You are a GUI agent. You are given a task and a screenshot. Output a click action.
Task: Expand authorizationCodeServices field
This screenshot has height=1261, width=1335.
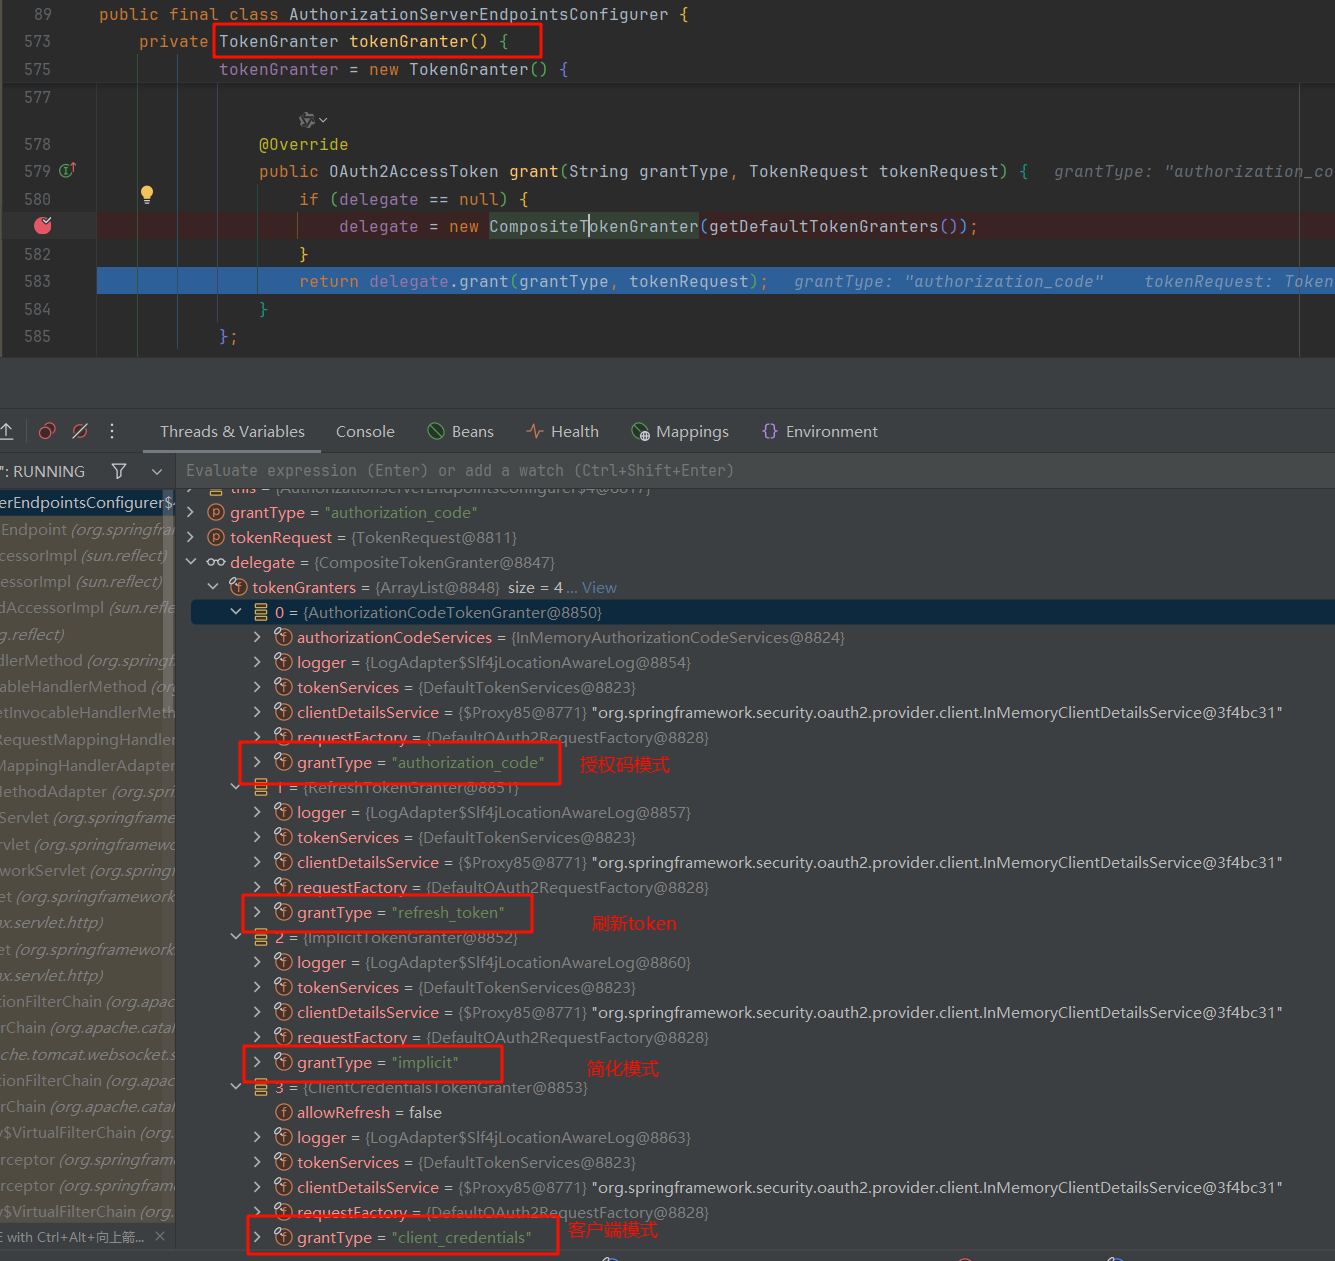click(x=258, y=637)
